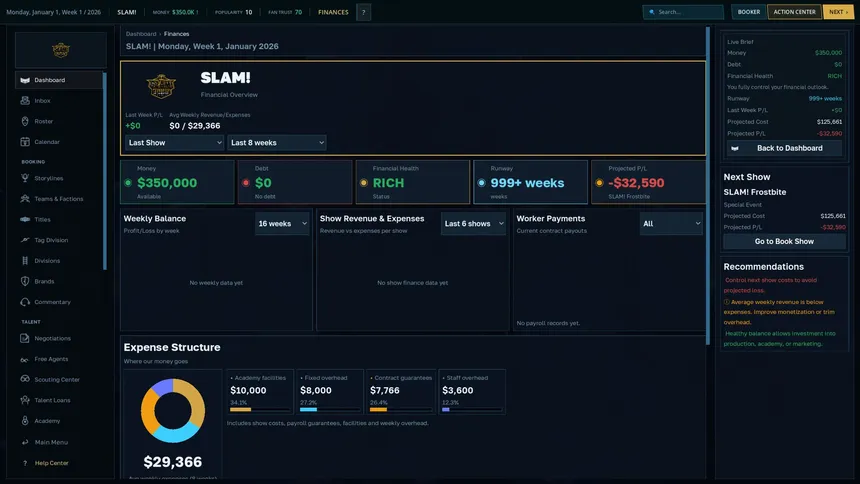Click the Academy icon
Screen dimensions: 860x484
pyautogui.click(x=25, y=421)
